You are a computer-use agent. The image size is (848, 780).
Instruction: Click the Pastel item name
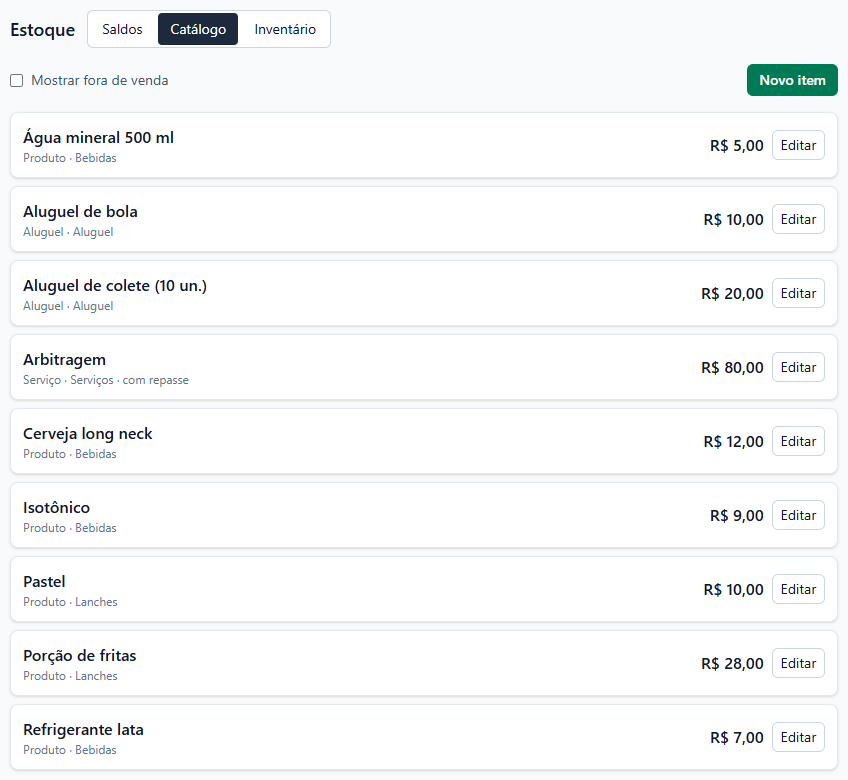click(x=44, y=581)
